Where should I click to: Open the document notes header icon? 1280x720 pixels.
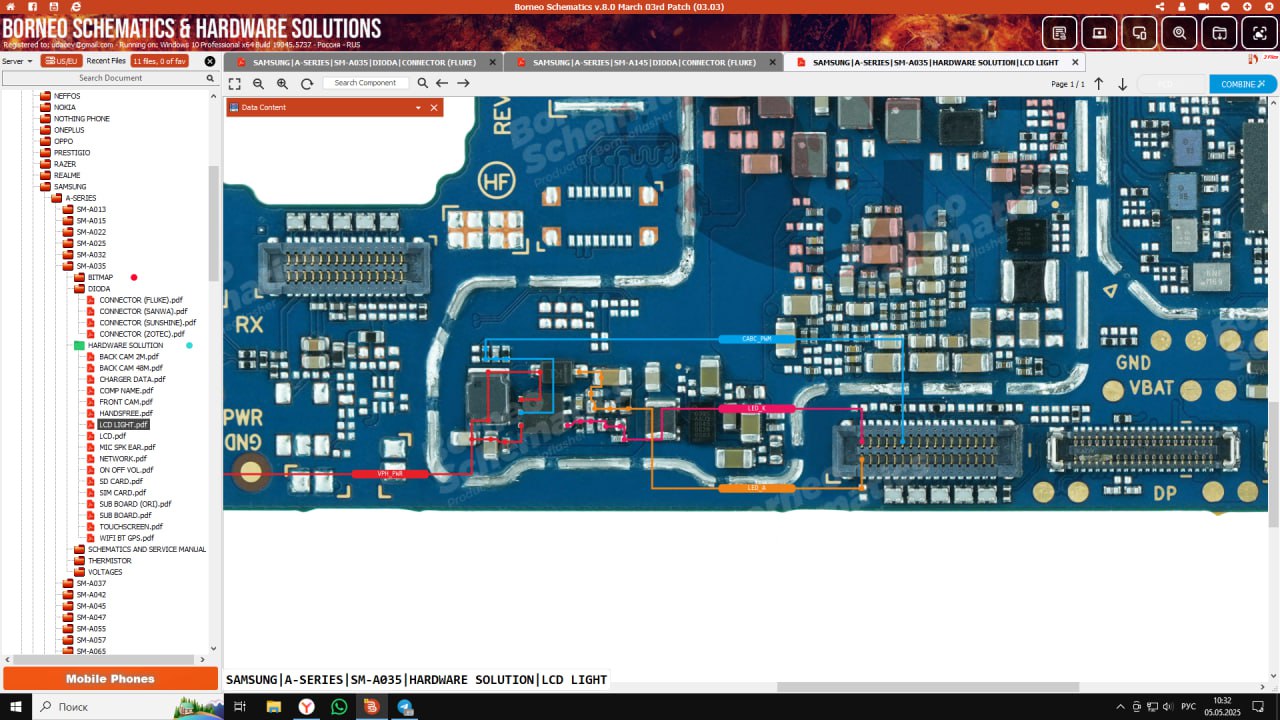pos(1059,33)
